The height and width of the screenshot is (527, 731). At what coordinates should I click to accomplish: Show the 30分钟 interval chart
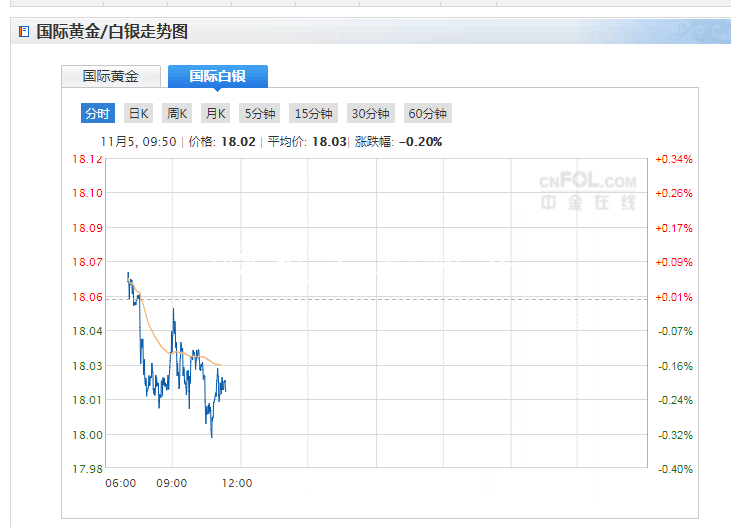371,113
